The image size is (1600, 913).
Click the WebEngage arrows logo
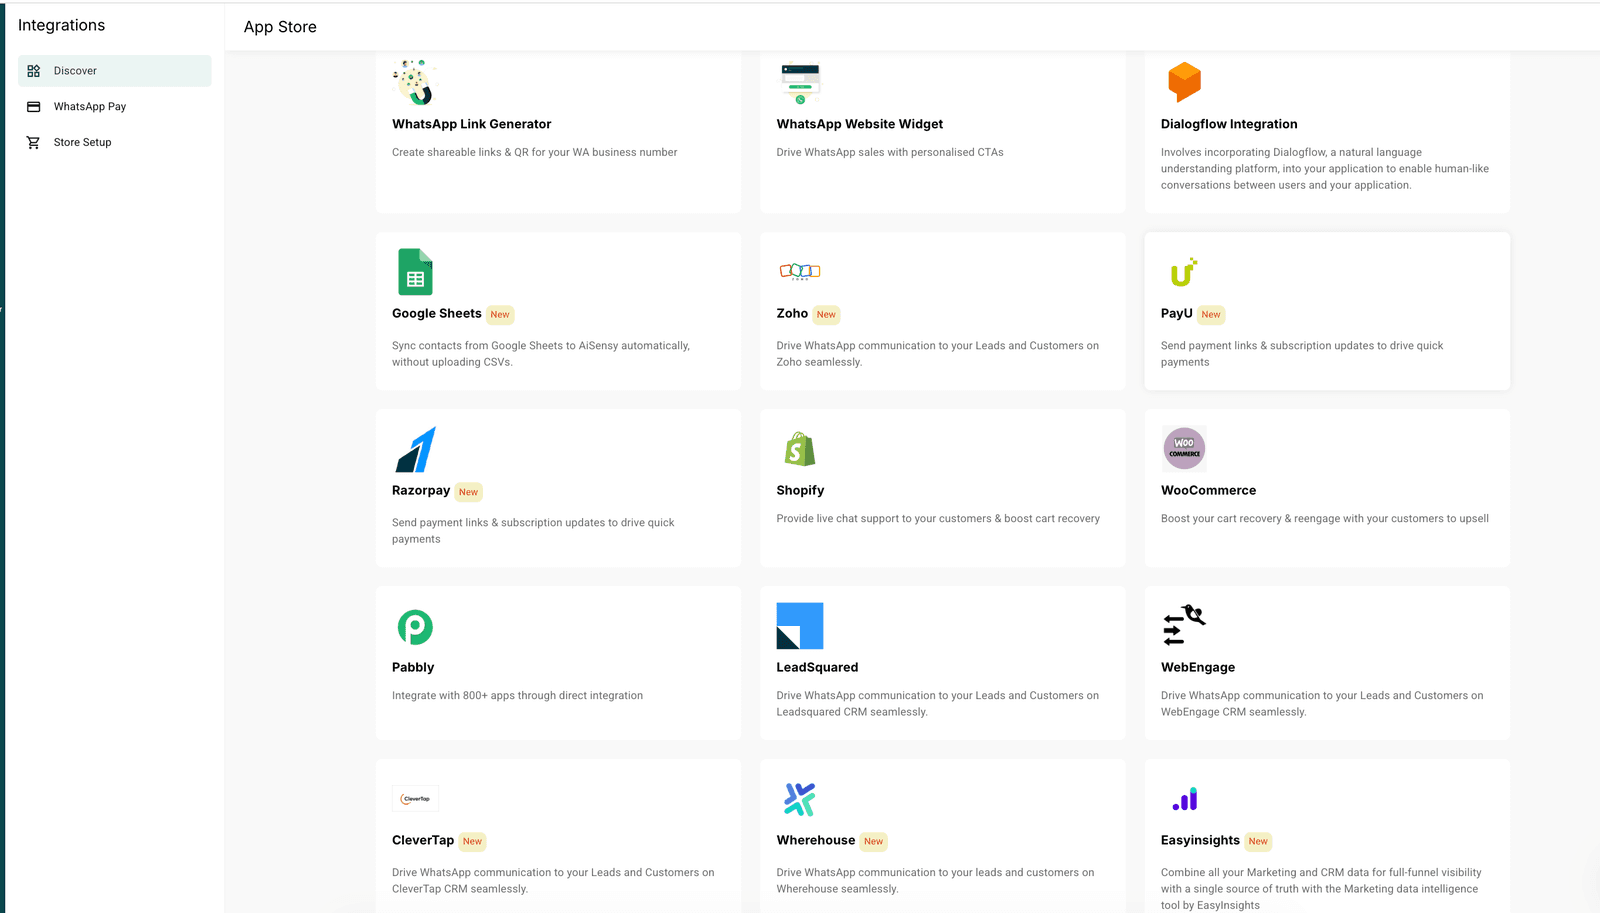[x=1184, y=625]
